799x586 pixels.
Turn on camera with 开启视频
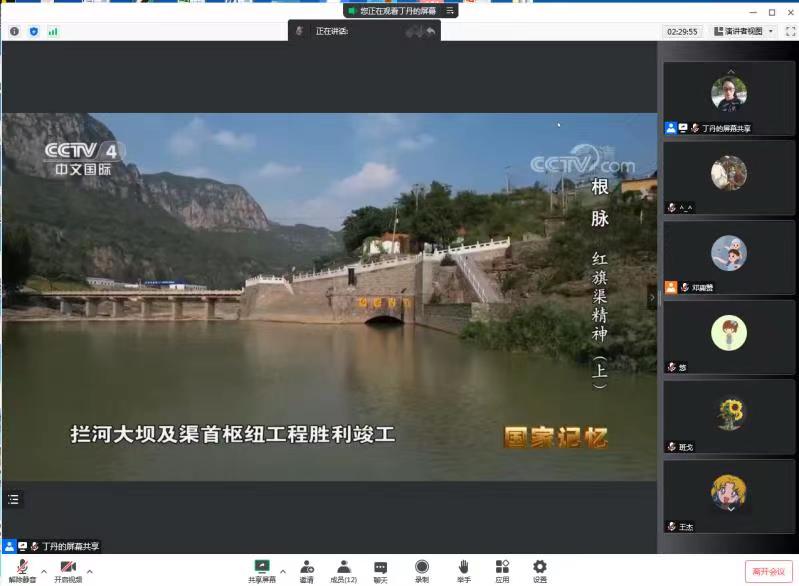click(68, 570)
